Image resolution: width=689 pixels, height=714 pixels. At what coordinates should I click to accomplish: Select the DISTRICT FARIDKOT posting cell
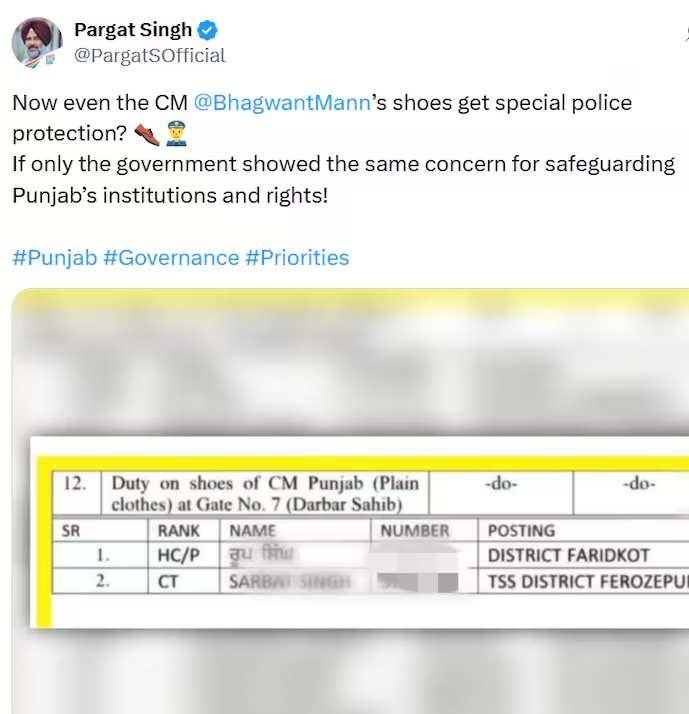pos(568,555)
